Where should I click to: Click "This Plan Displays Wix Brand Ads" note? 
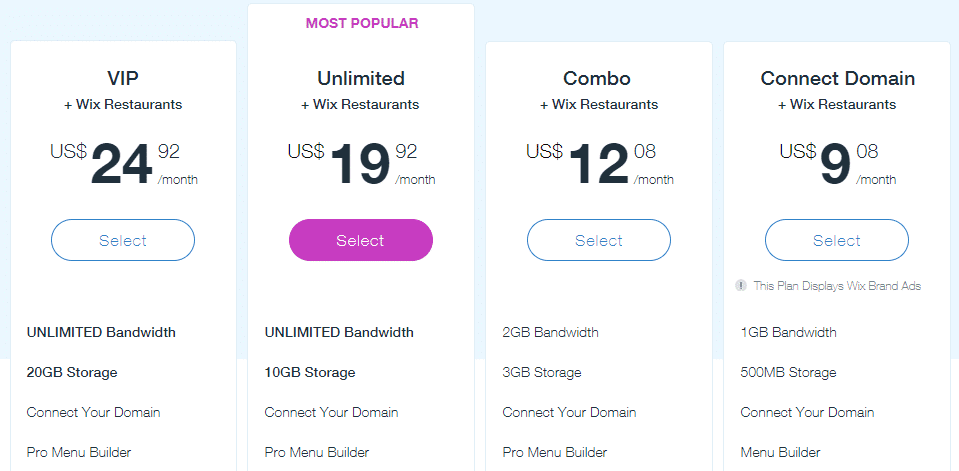click(837, 286)
